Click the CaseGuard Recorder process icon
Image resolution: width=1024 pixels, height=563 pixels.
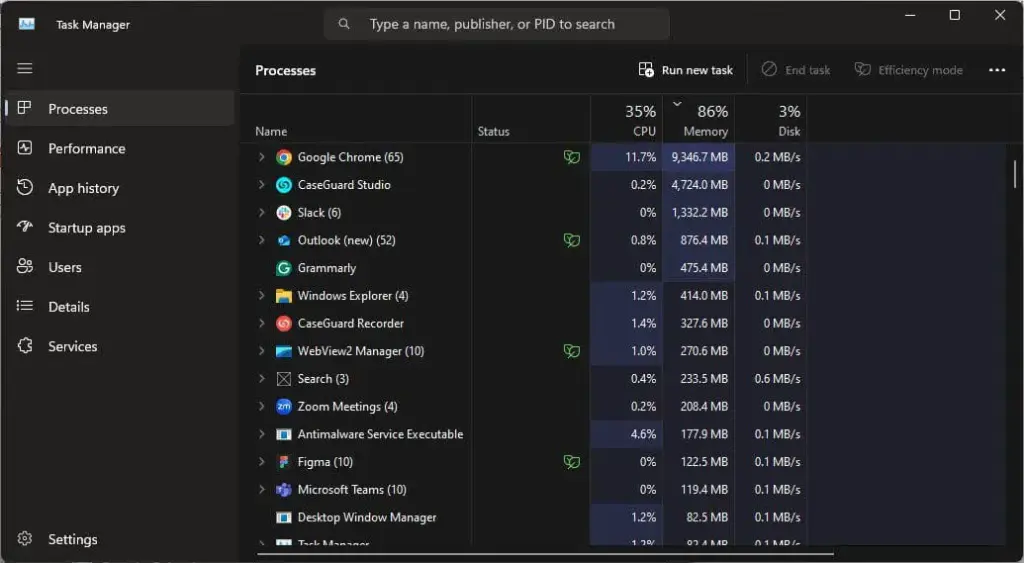[x=283, y=323]
